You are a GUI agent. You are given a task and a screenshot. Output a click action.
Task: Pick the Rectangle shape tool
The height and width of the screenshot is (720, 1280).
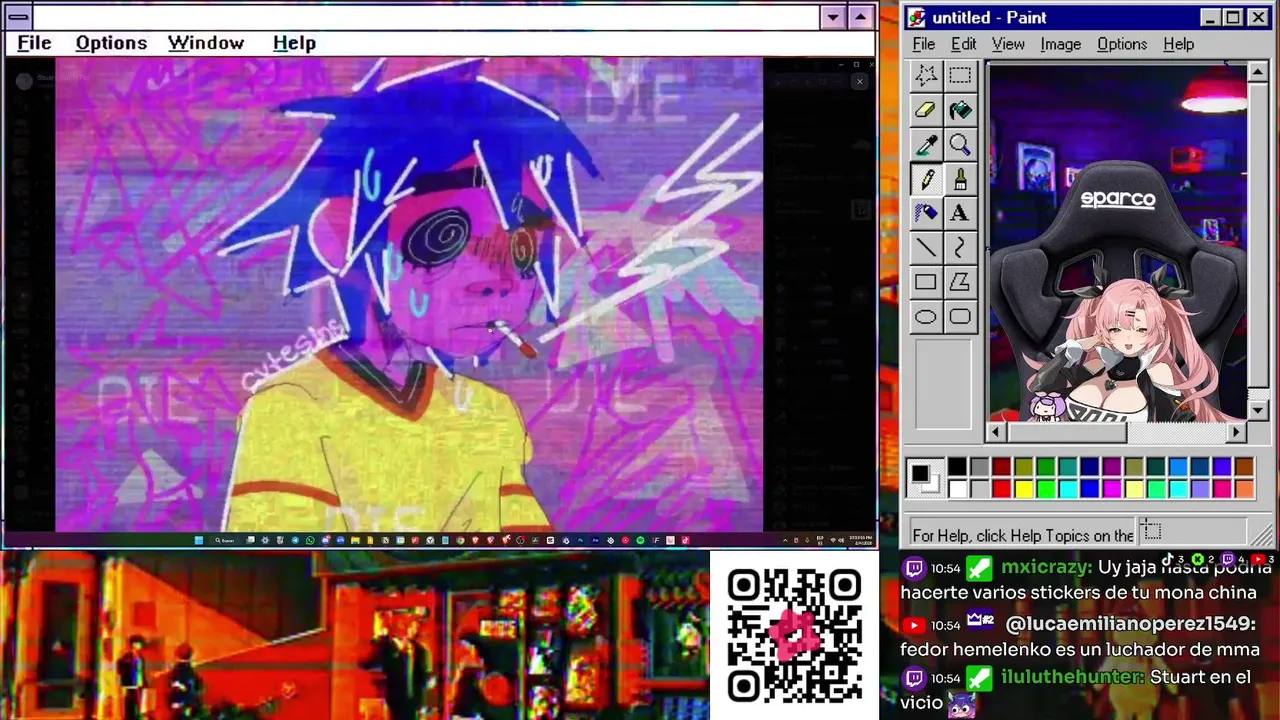(926, 282)
